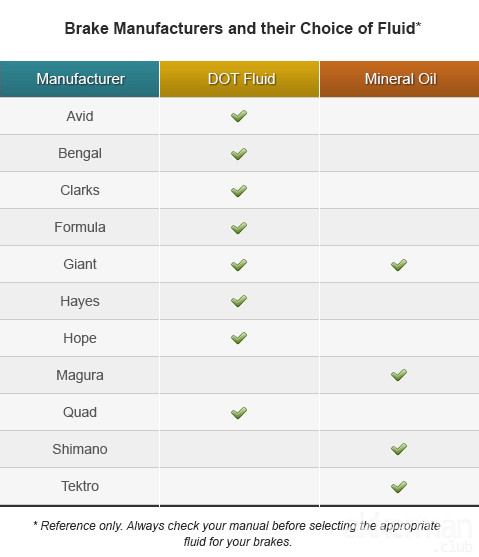The image size is (479, 557).
Task: Select the DOT Fluid column header
Action: click(240, 79)
